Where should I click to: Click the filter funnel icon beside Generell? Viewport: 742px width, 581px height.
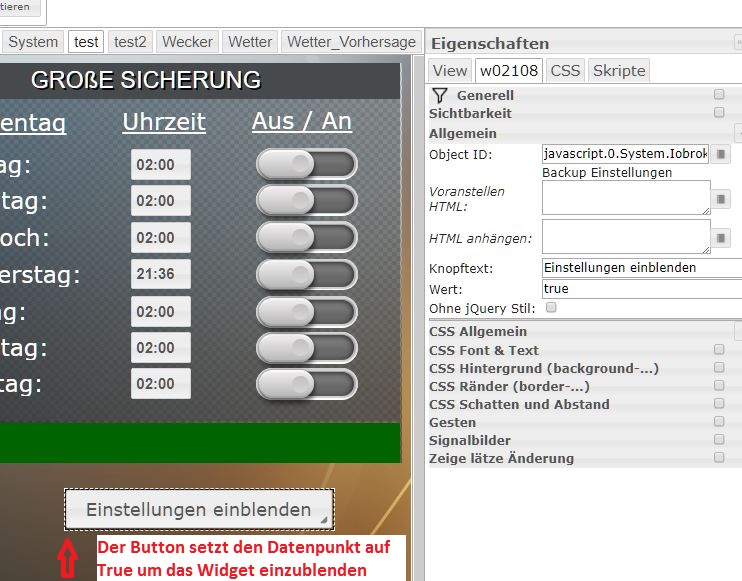pyautogui.click(x=440, y=96)
